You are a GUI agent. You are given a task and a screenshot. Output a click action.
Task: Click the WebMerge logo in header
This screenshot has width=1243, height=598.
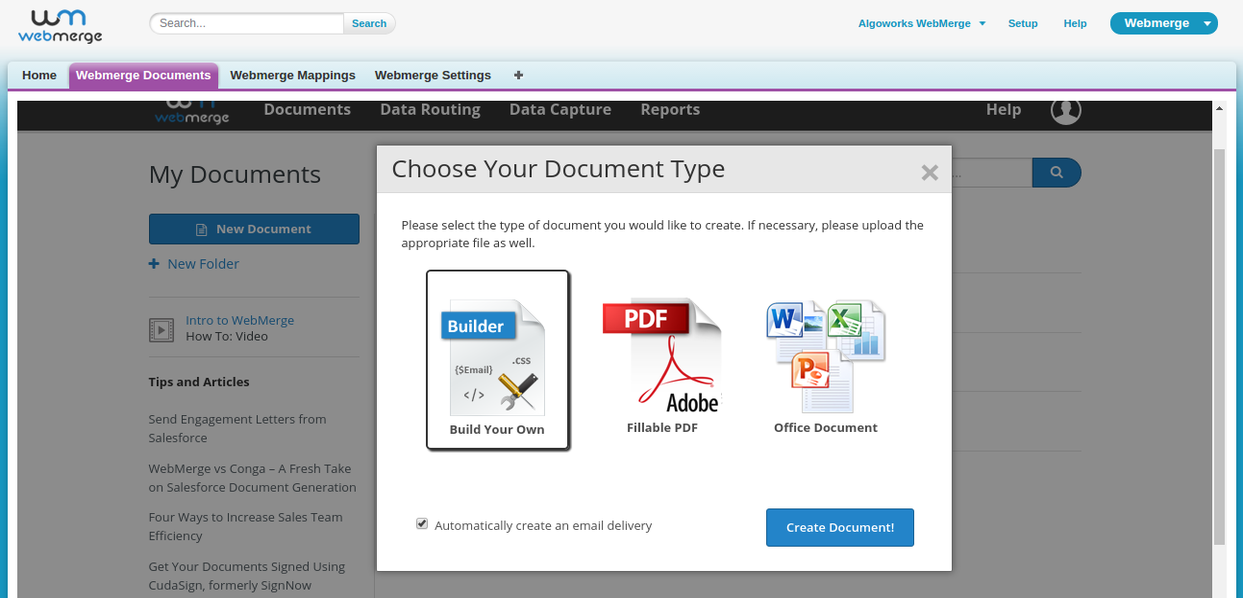click(x=60, y=26)
